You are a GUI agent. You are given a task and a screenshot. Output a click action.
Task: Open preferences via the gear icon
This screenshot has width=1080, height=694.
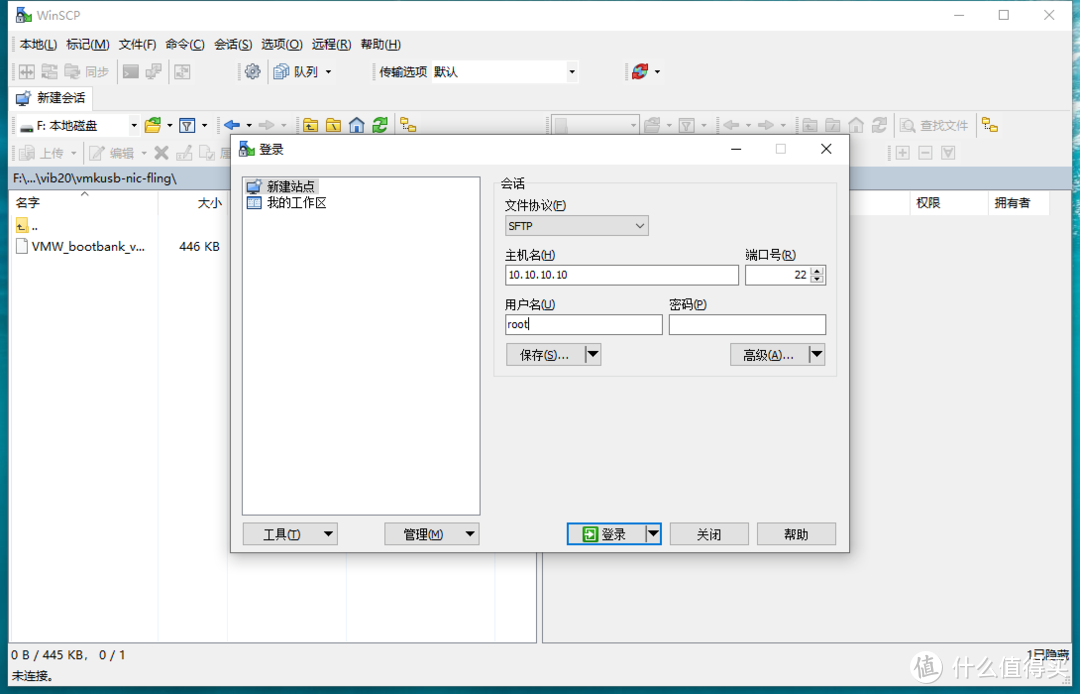coord(253,72)
